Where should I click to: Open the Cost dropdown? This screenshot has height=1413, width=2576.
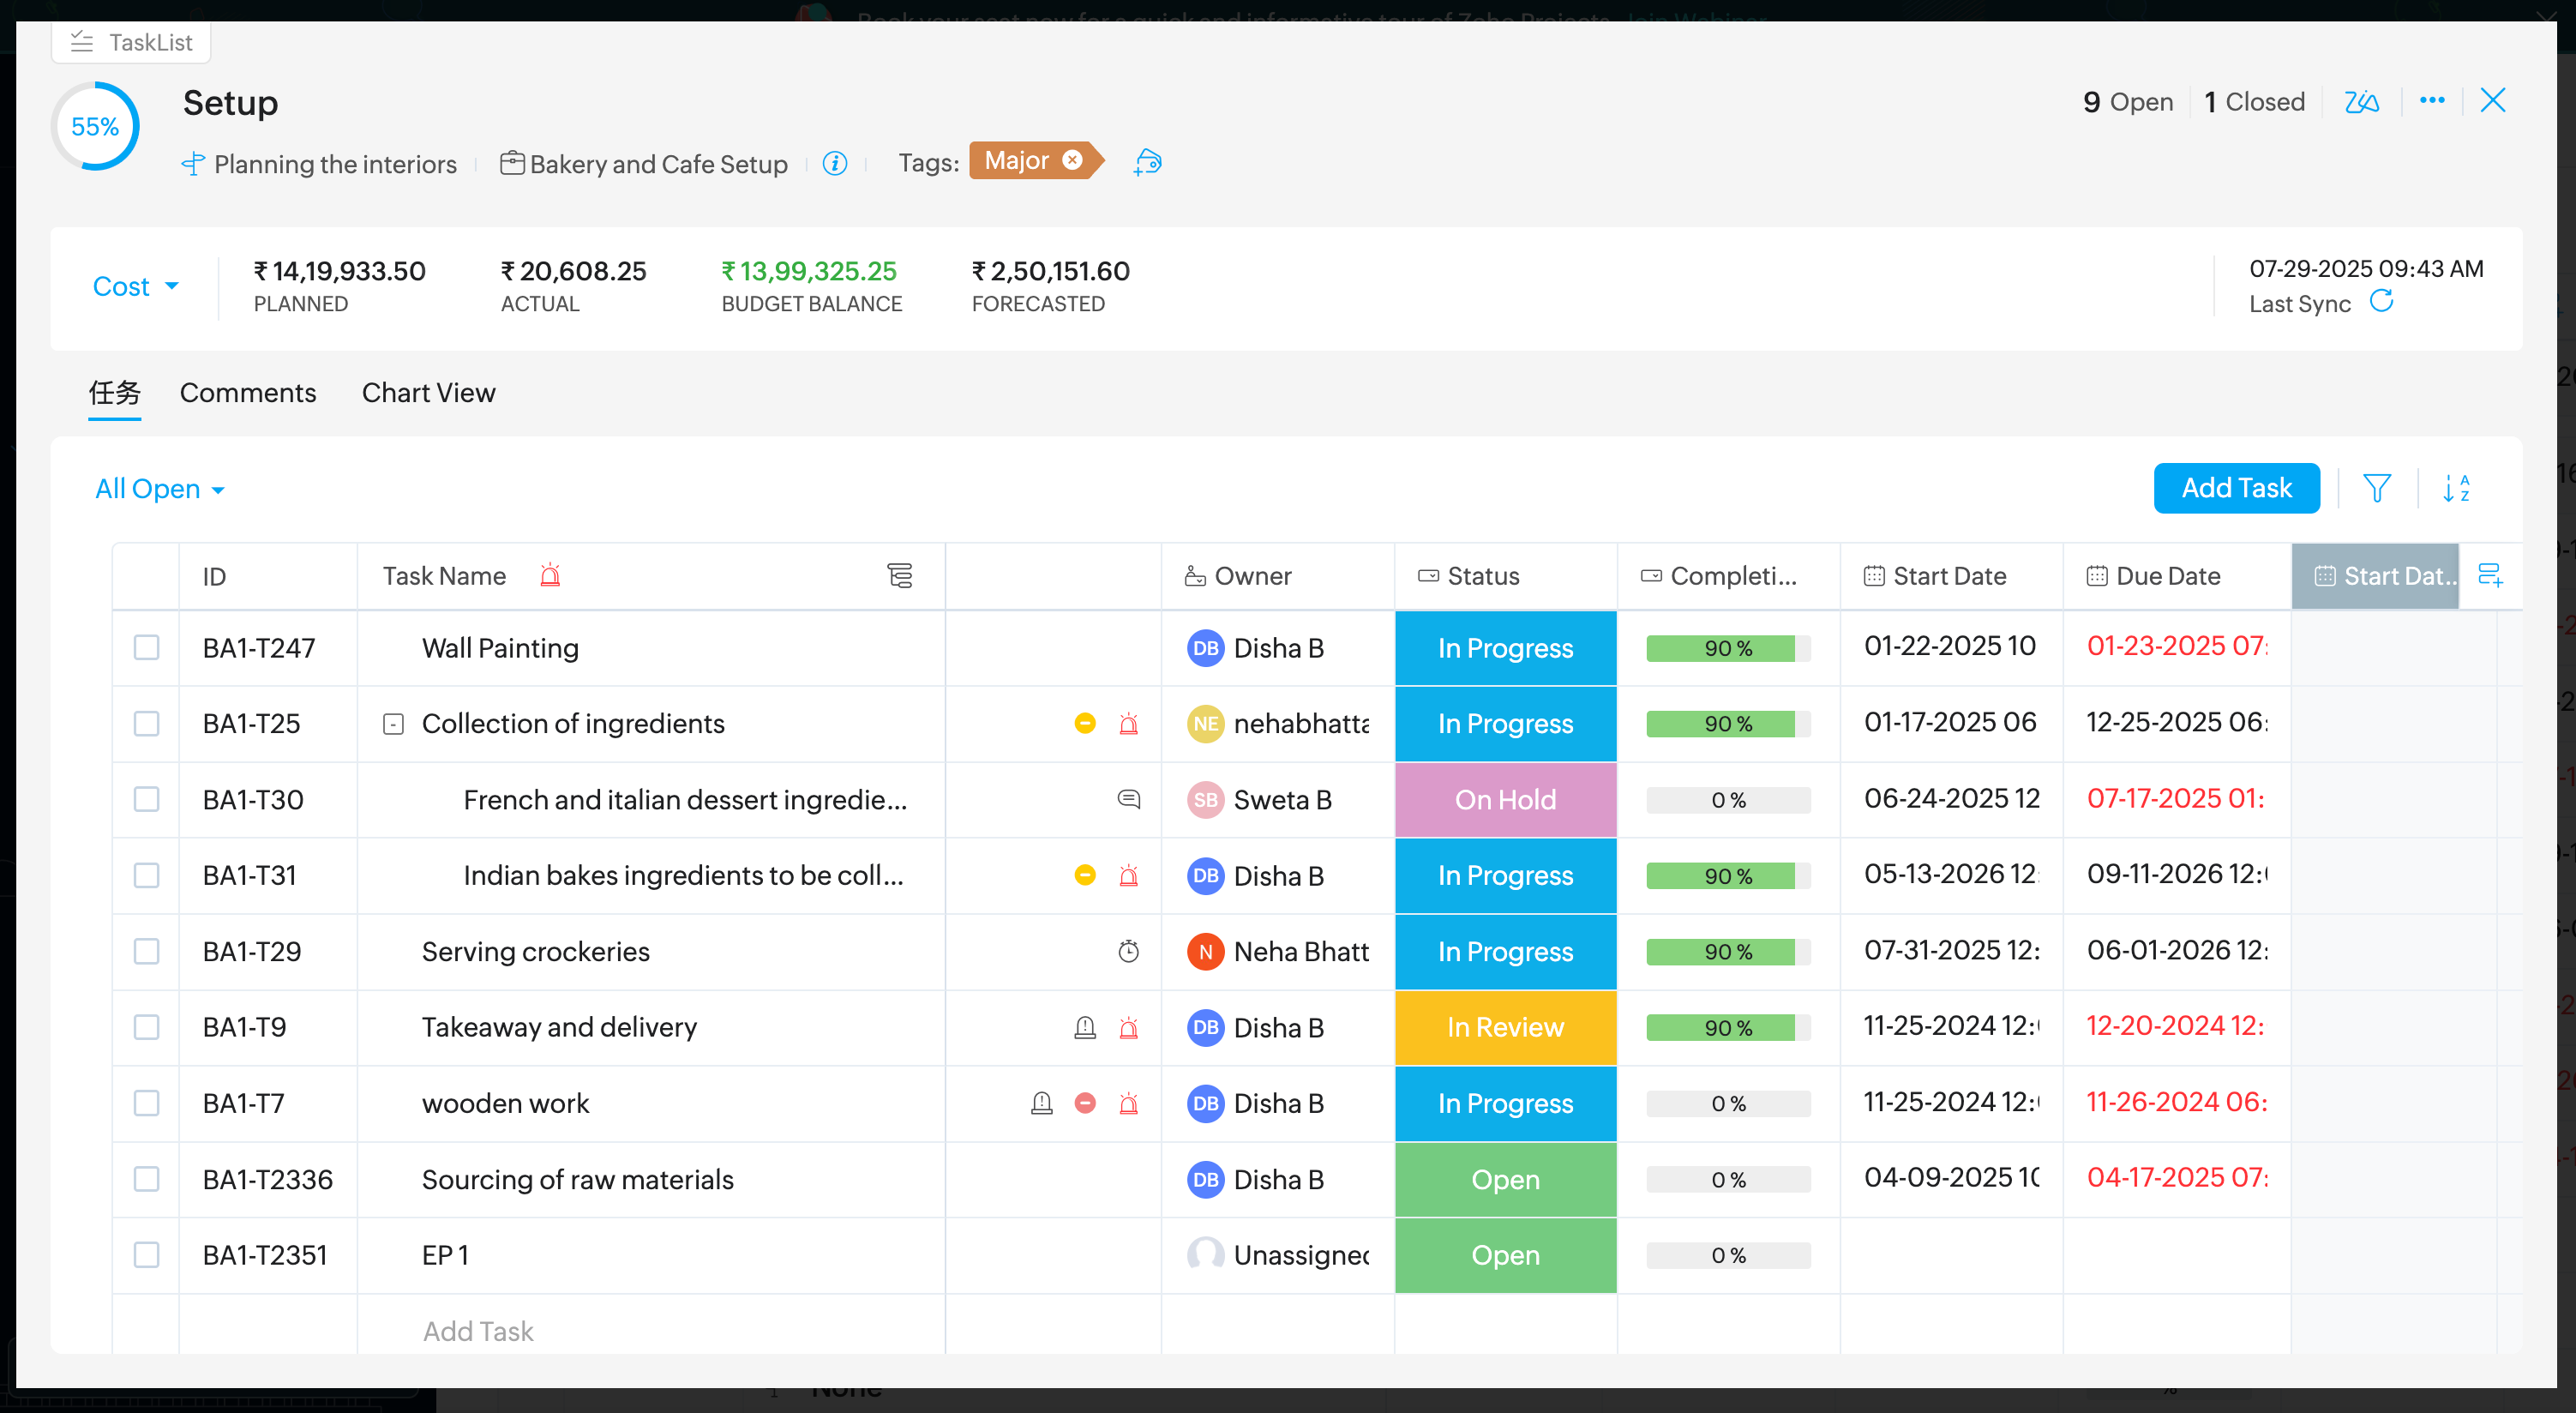point(135,287)
